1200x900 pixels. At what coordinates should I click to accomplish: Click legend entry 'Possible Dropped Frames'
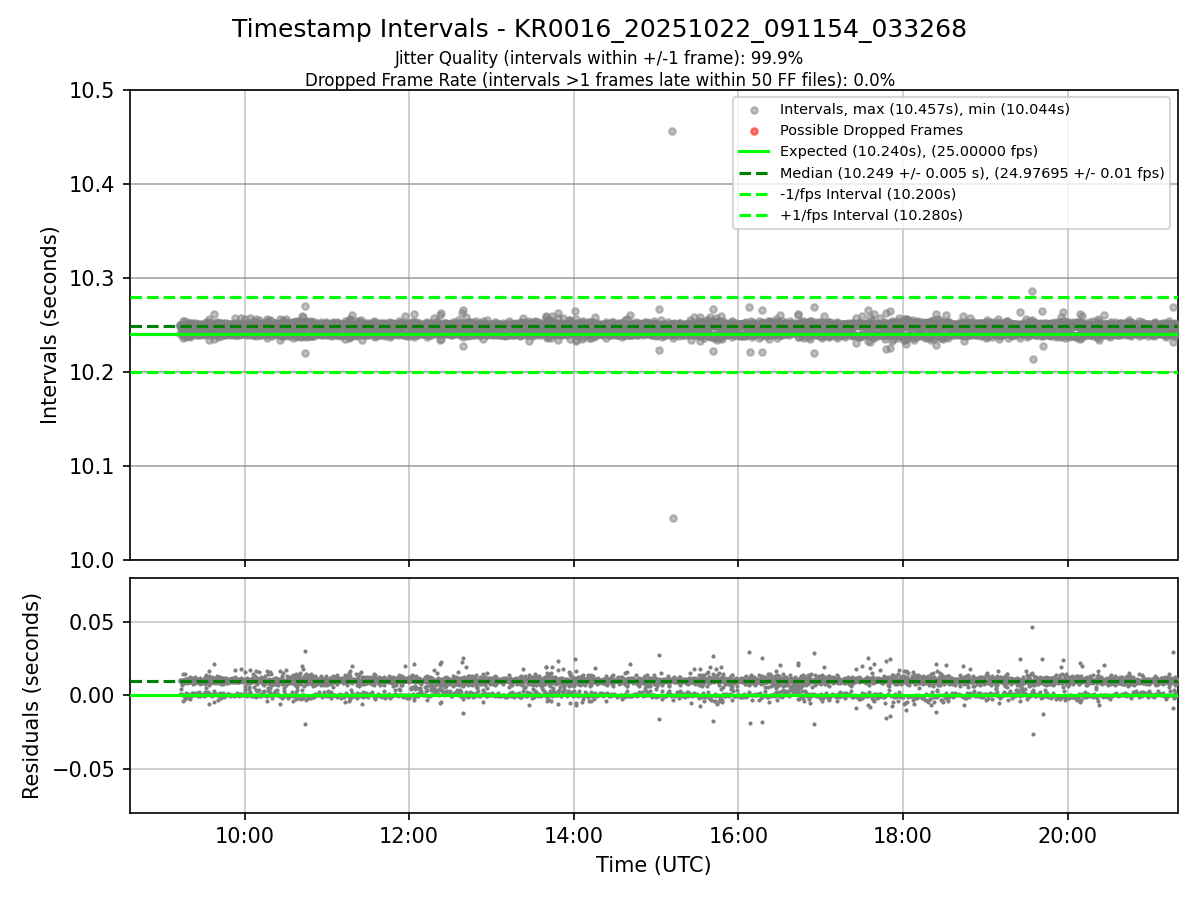click(x=871, y=130)
